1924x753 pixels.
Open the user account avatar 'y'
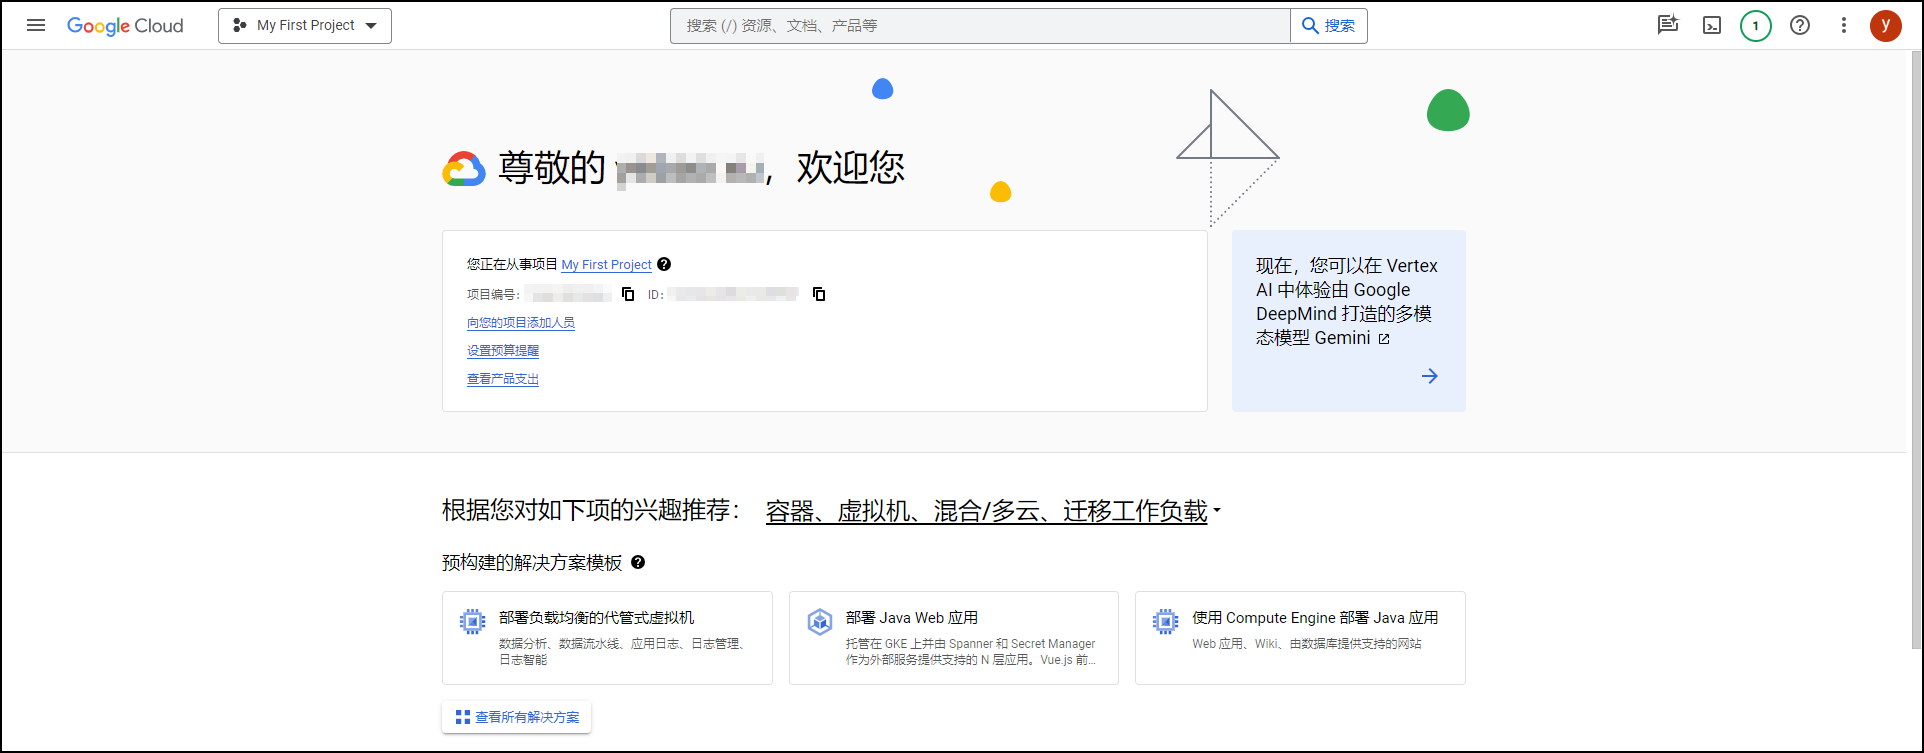1886,26
